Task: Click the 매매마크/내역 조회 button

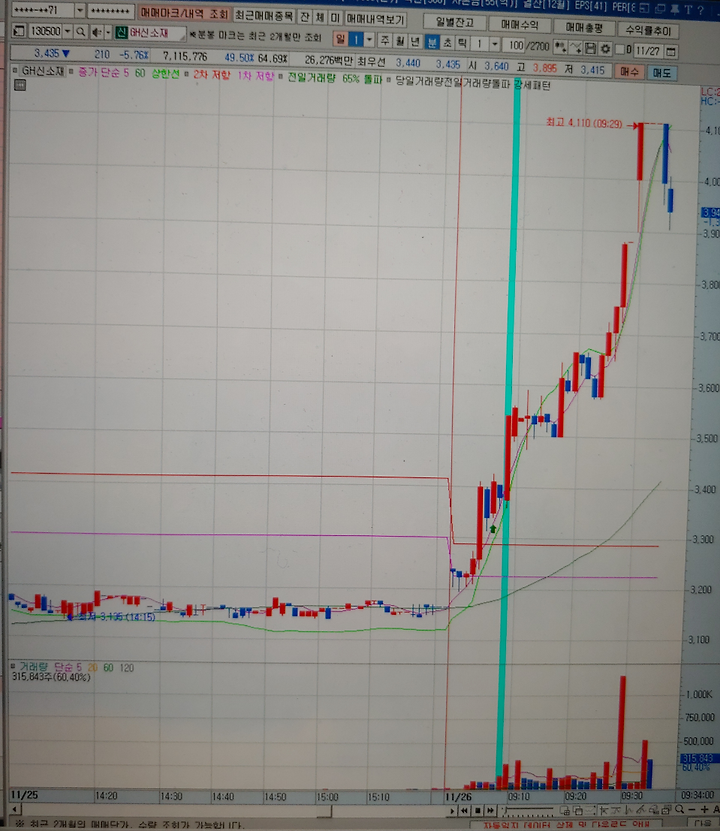Action: click(184, 13)
